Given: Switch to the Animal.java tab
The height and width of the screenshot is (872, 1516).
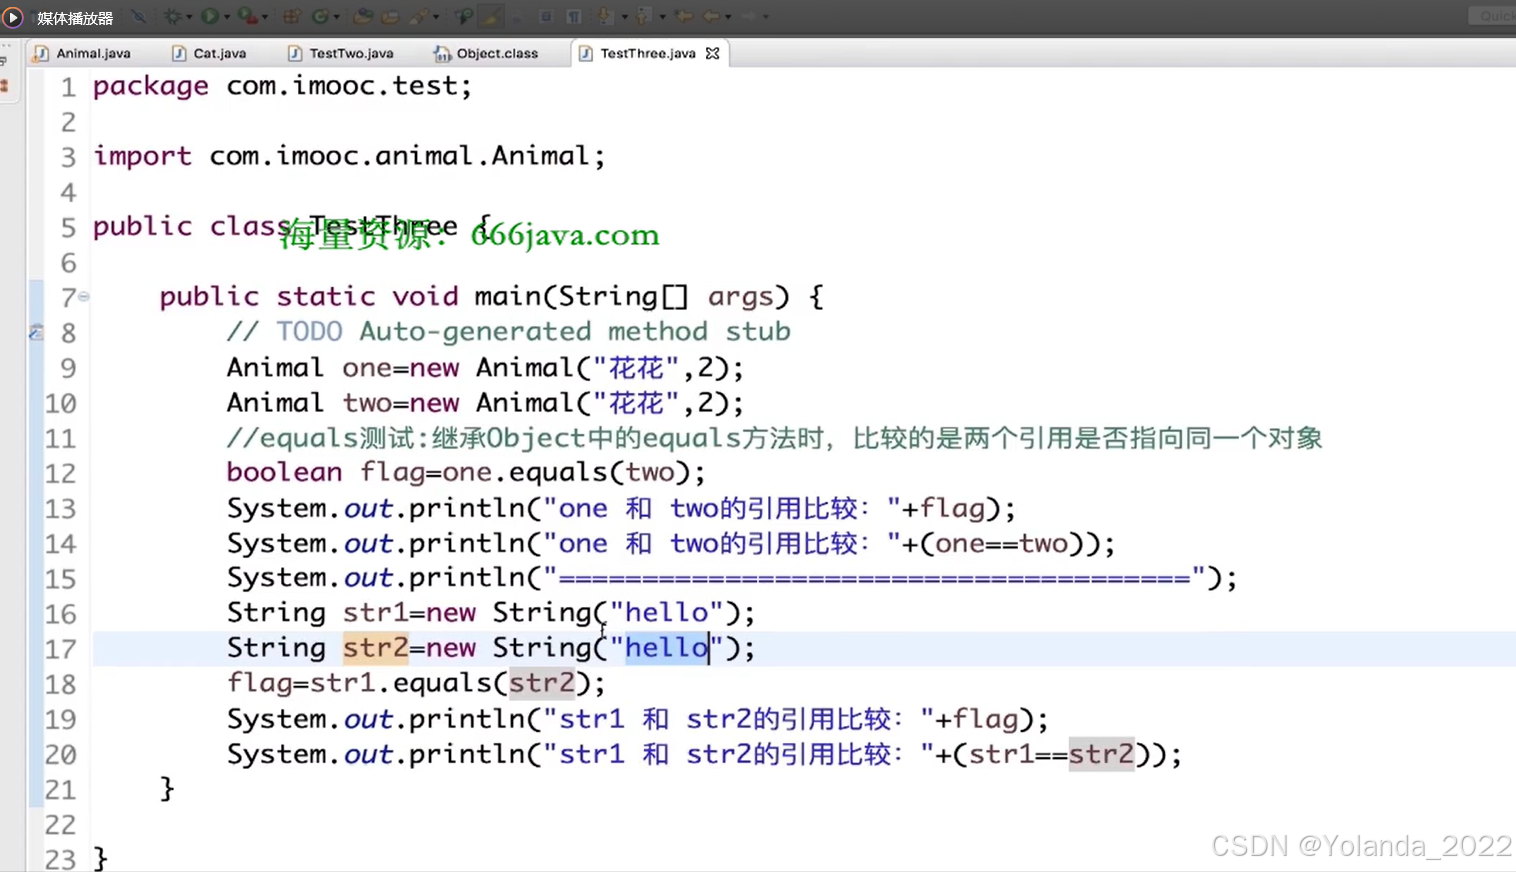Looking at the screenshot, I should tap(82, 53).
